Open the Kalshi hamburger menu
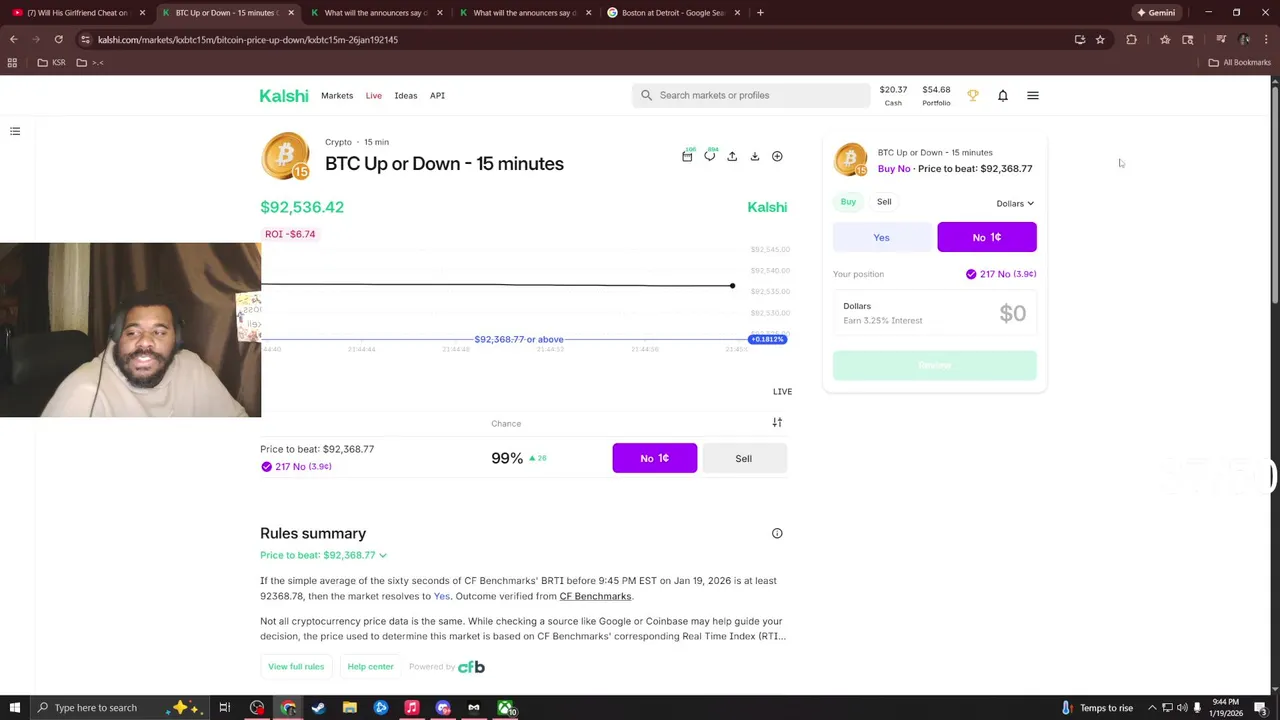 (1033, 96)
